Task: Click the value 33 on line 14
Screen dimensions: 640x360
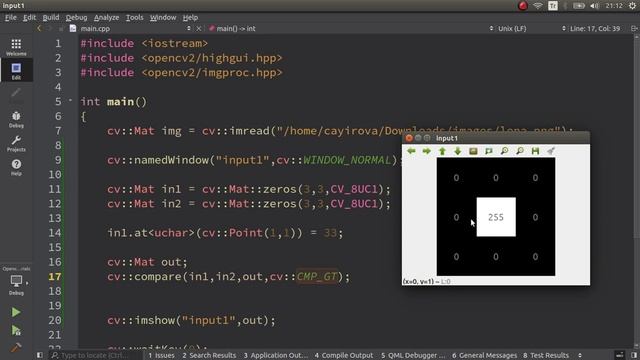Action: pyautogui.click(x=330, y=233)
